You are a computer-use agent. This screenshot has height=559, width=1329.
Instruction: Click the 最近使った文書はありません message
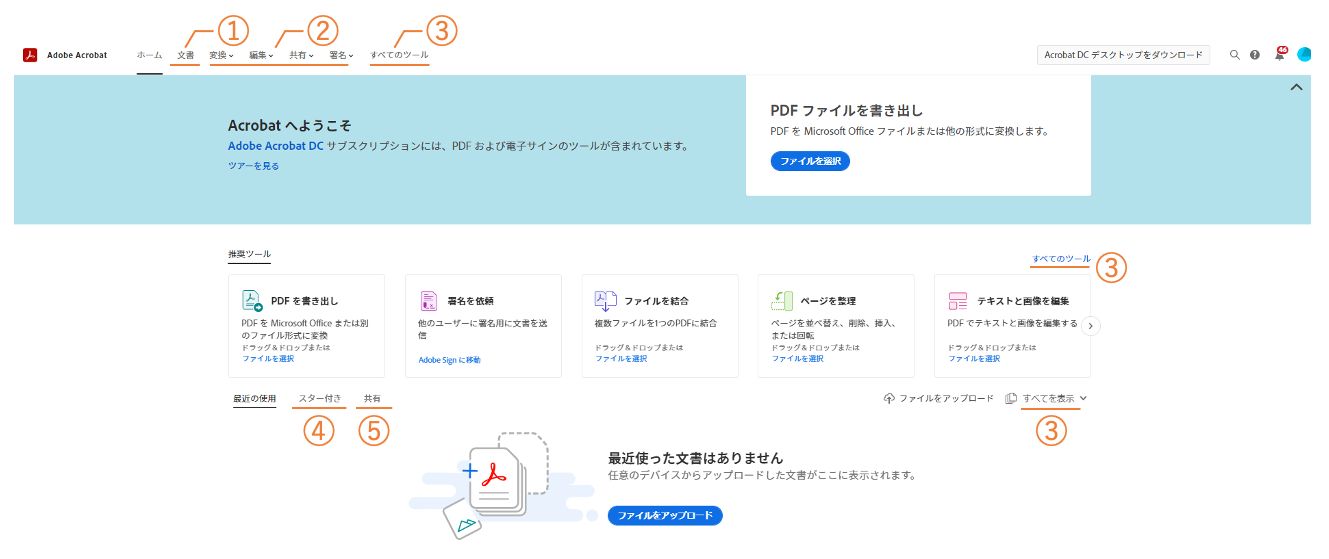(x=695, y=458)
